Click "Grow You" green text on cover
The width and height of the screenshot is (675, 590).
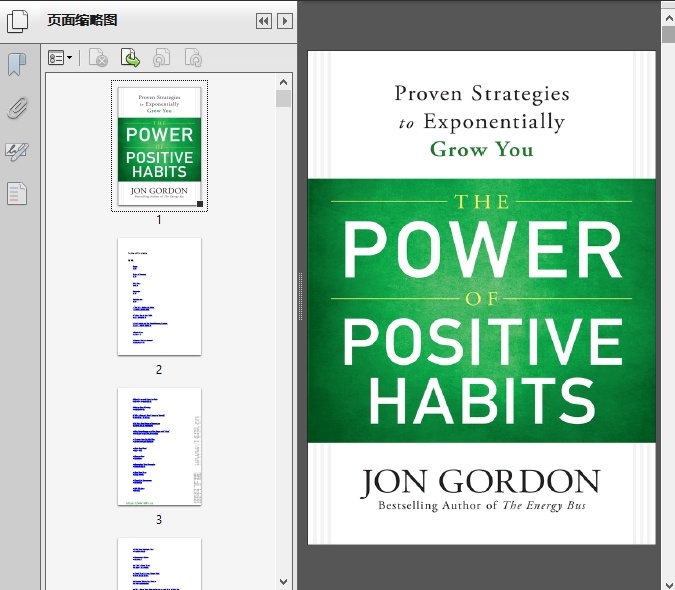coord(482,149)
